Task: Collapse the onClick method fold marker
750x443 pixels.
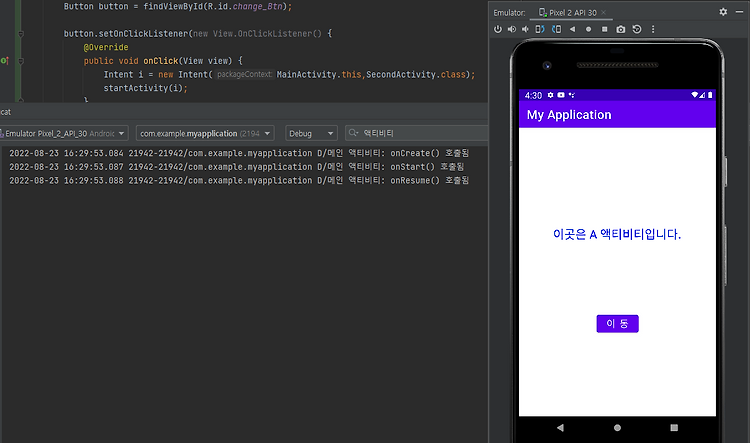Action: [21, 61]
